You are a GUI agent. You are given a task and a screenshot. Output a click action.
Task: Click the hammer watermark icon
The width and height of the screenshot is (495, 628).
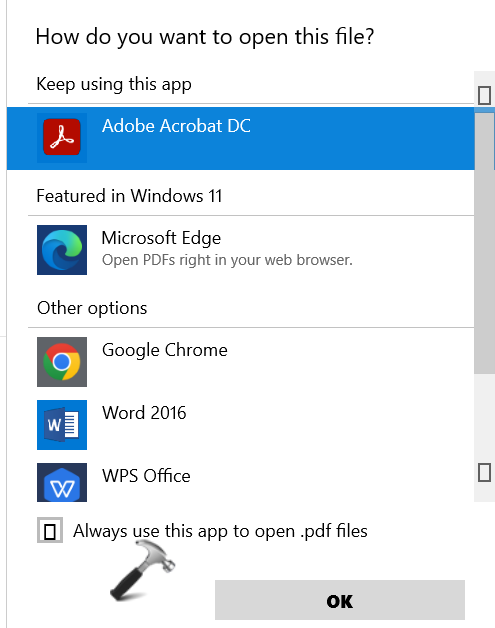pyautogui.click(x=143, y=570)
